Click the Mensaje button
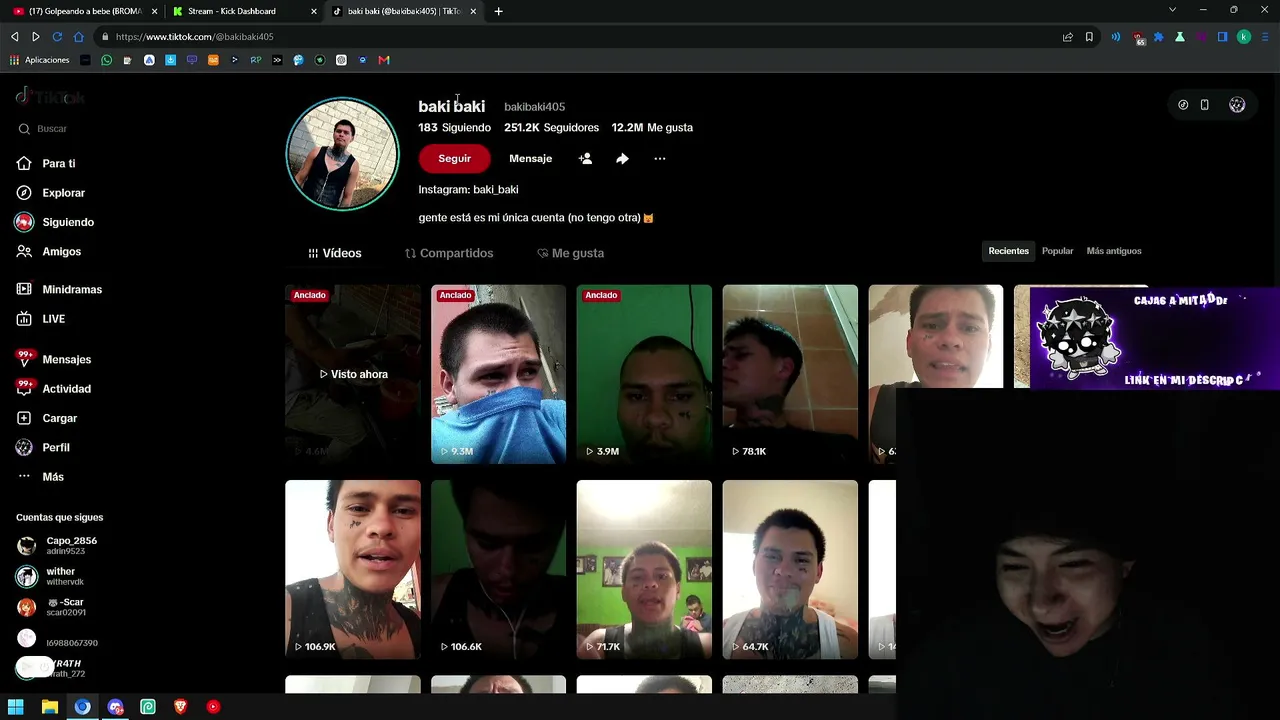 click(530, 158)
